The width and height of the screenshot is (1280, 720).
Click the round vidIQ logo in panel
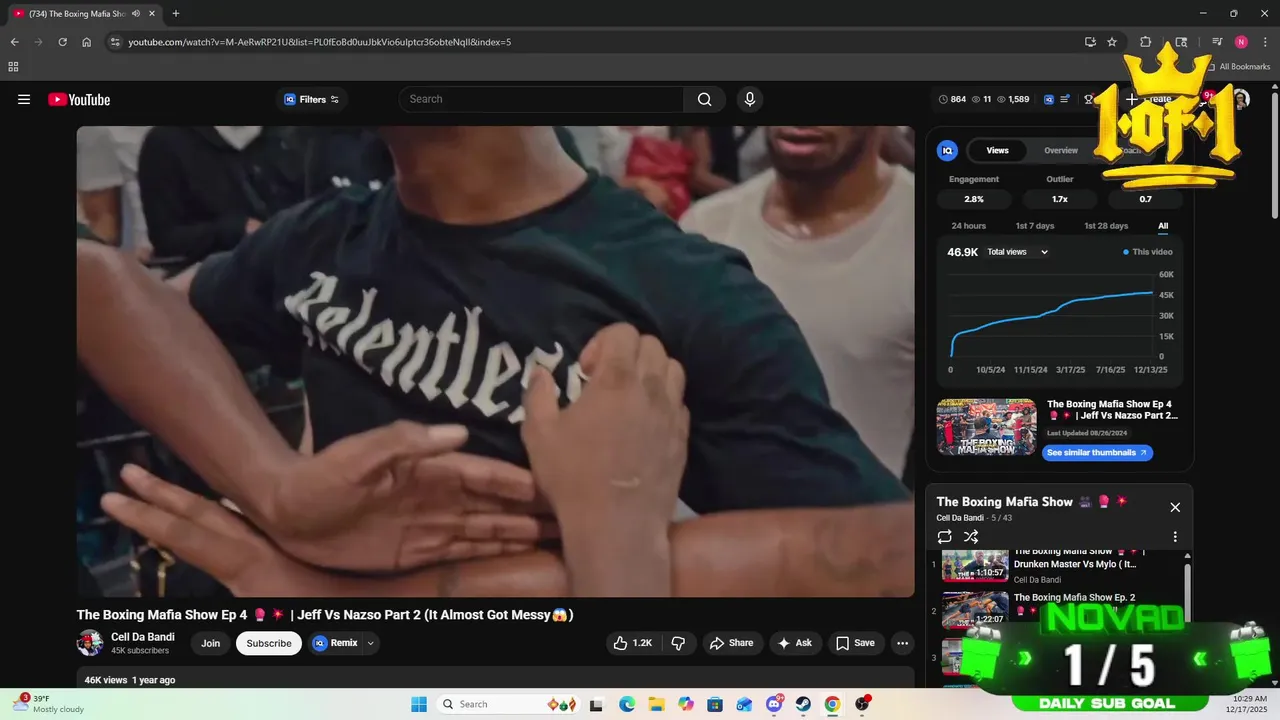tap(947, 150)
